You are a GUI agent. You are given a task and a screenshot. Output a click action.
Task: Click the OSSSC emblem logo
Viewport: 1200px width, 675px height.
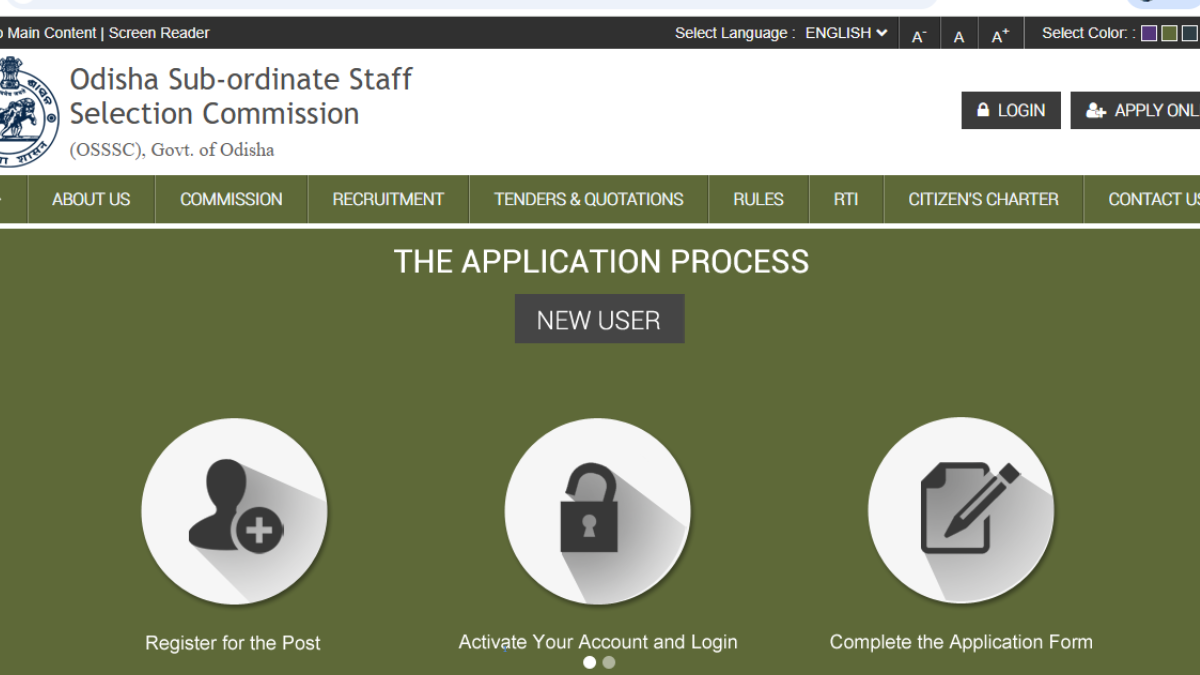pos(28,111)
